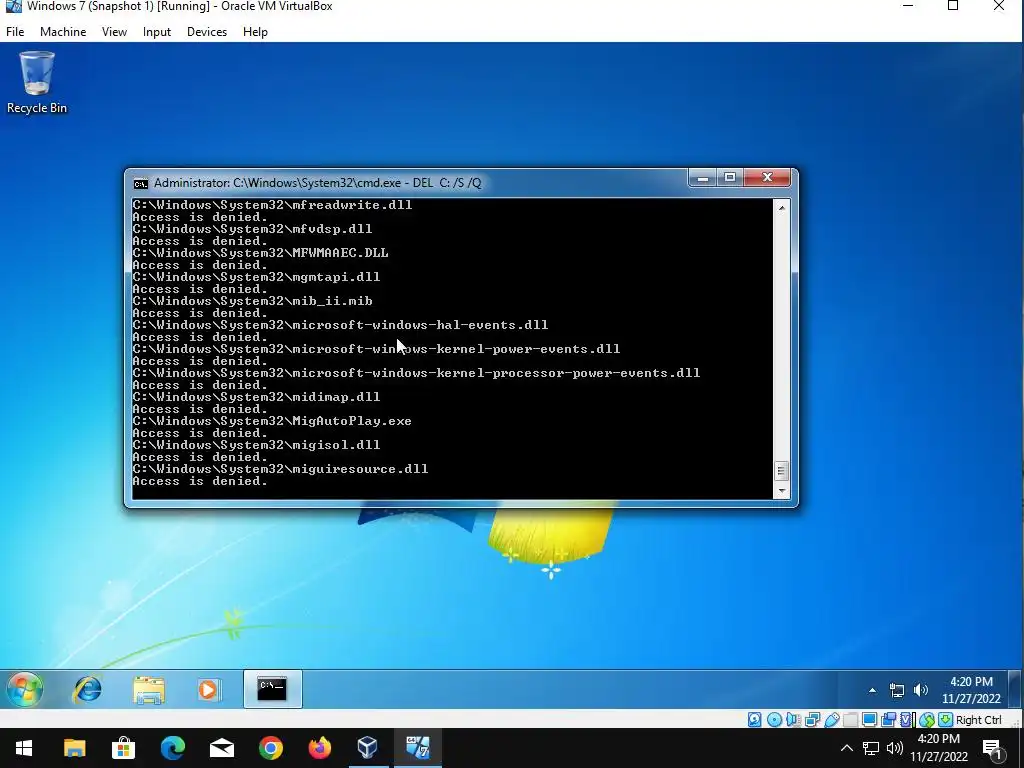Click cmd scrollbar down arrow

point(781,491)
